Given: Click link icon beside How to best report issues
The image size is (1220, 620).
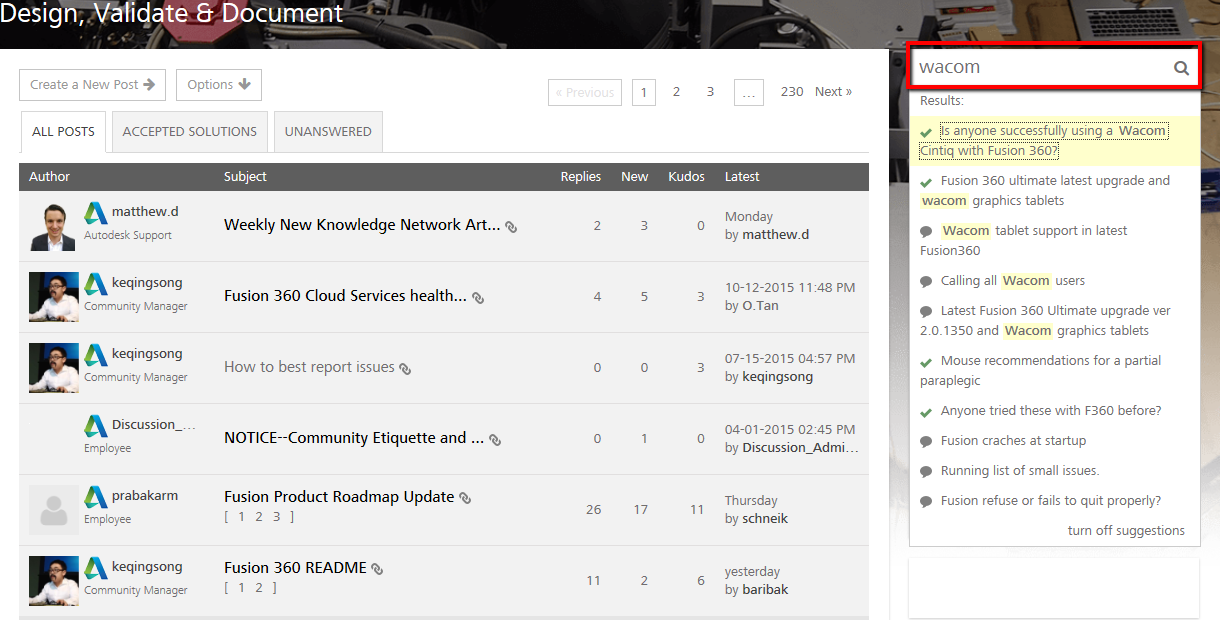Looking at the screenshot, I should (x=405, y=369).
